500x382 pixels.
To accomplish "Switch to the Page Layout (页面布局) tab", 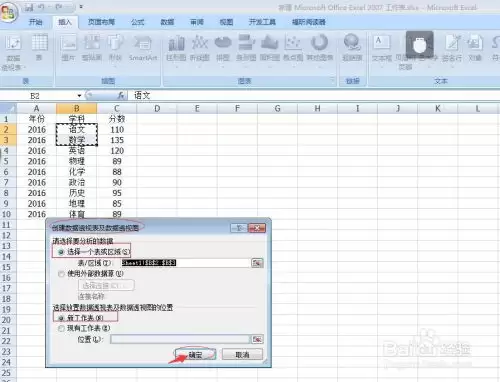I will [101, 22].
